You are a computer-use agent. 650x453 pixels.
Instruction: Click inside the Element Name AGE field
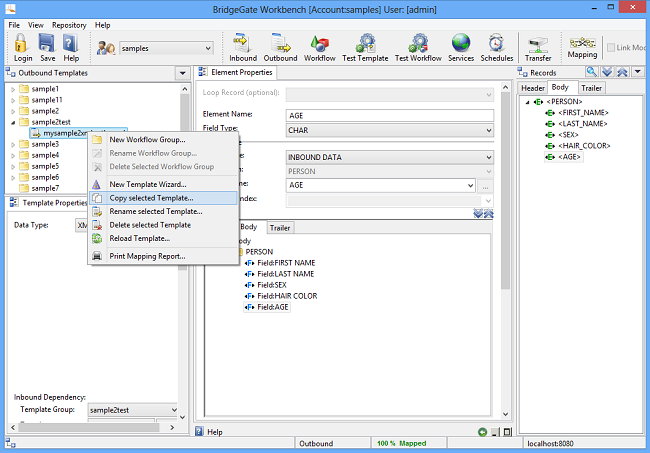point(390,116)
